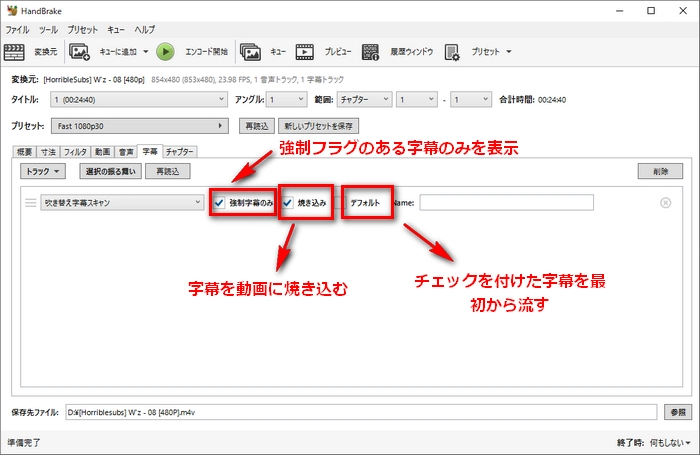Click the 新しいプリセットを保存 button
Image resolution: width=700 pixels, height=455 pixels.
click(317, 126)
